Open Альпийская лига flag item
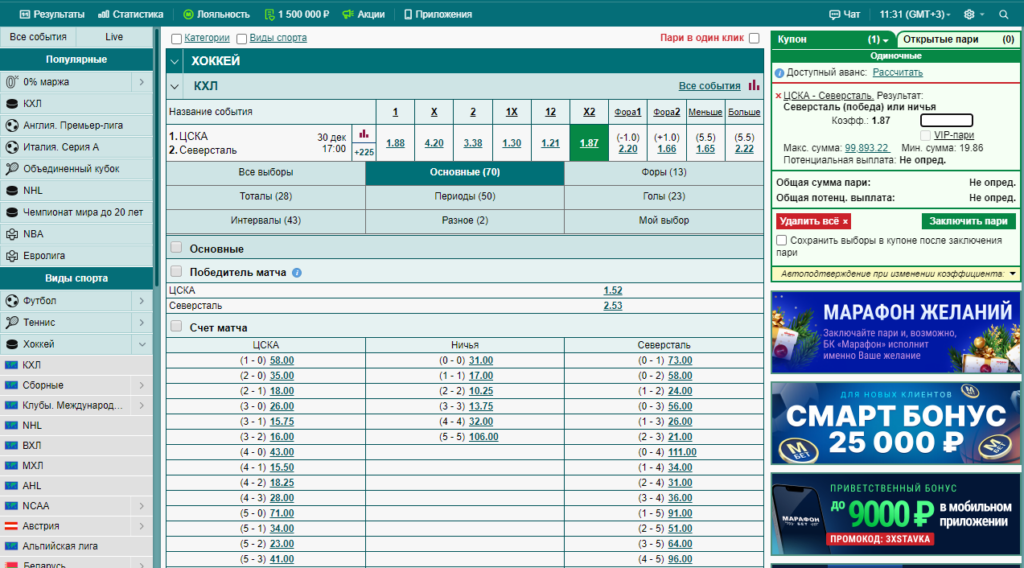 click(x=76, y=546)
